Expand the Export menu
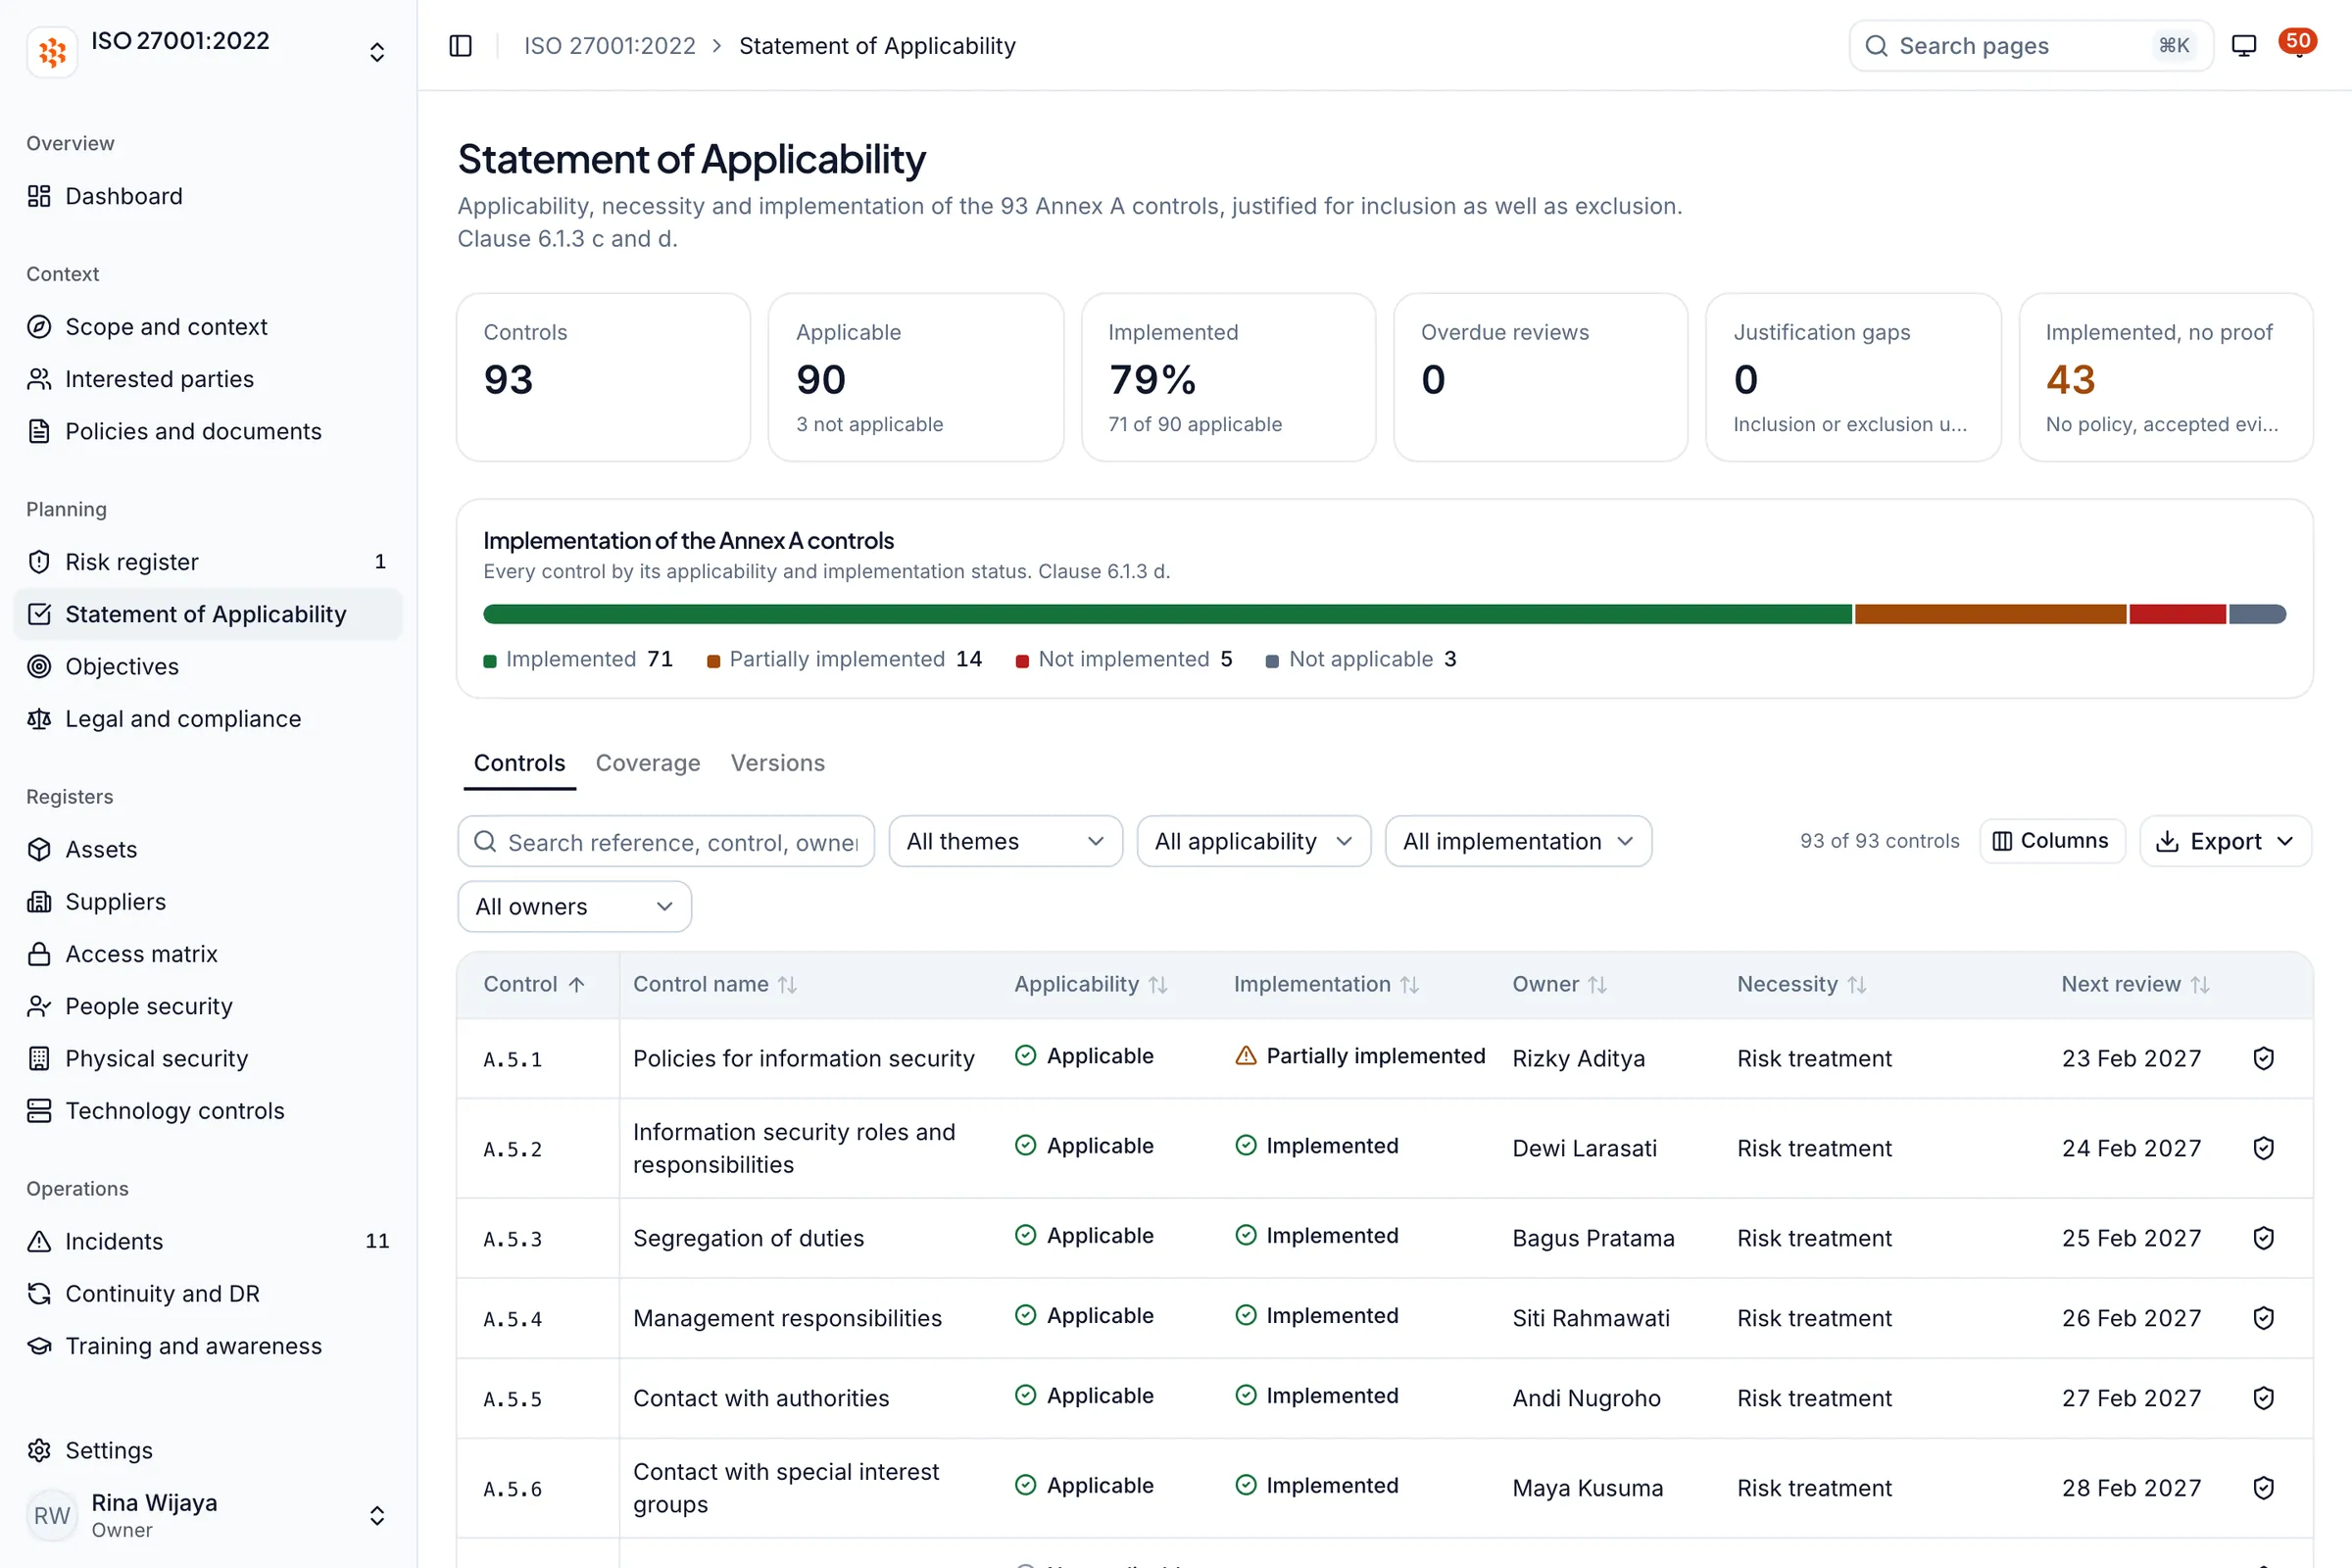 [2225, 841]
